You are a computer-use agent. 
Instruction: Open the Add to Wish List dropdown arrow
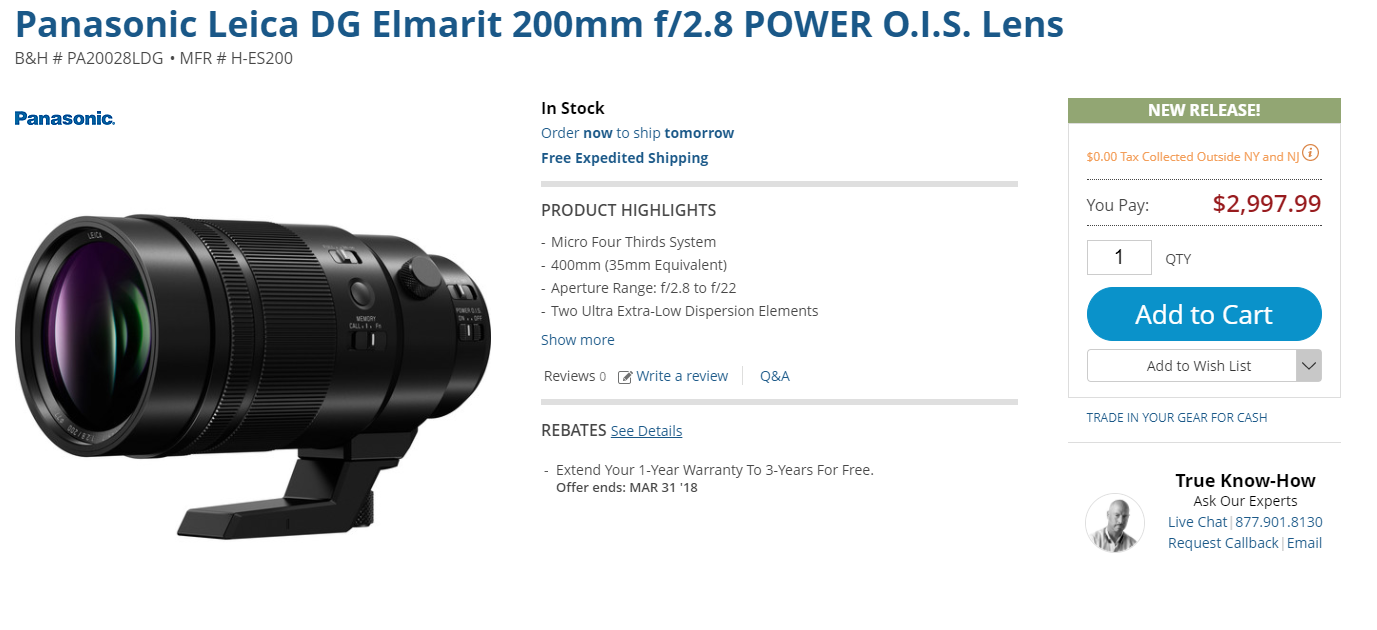click(x=1309, y=366)
